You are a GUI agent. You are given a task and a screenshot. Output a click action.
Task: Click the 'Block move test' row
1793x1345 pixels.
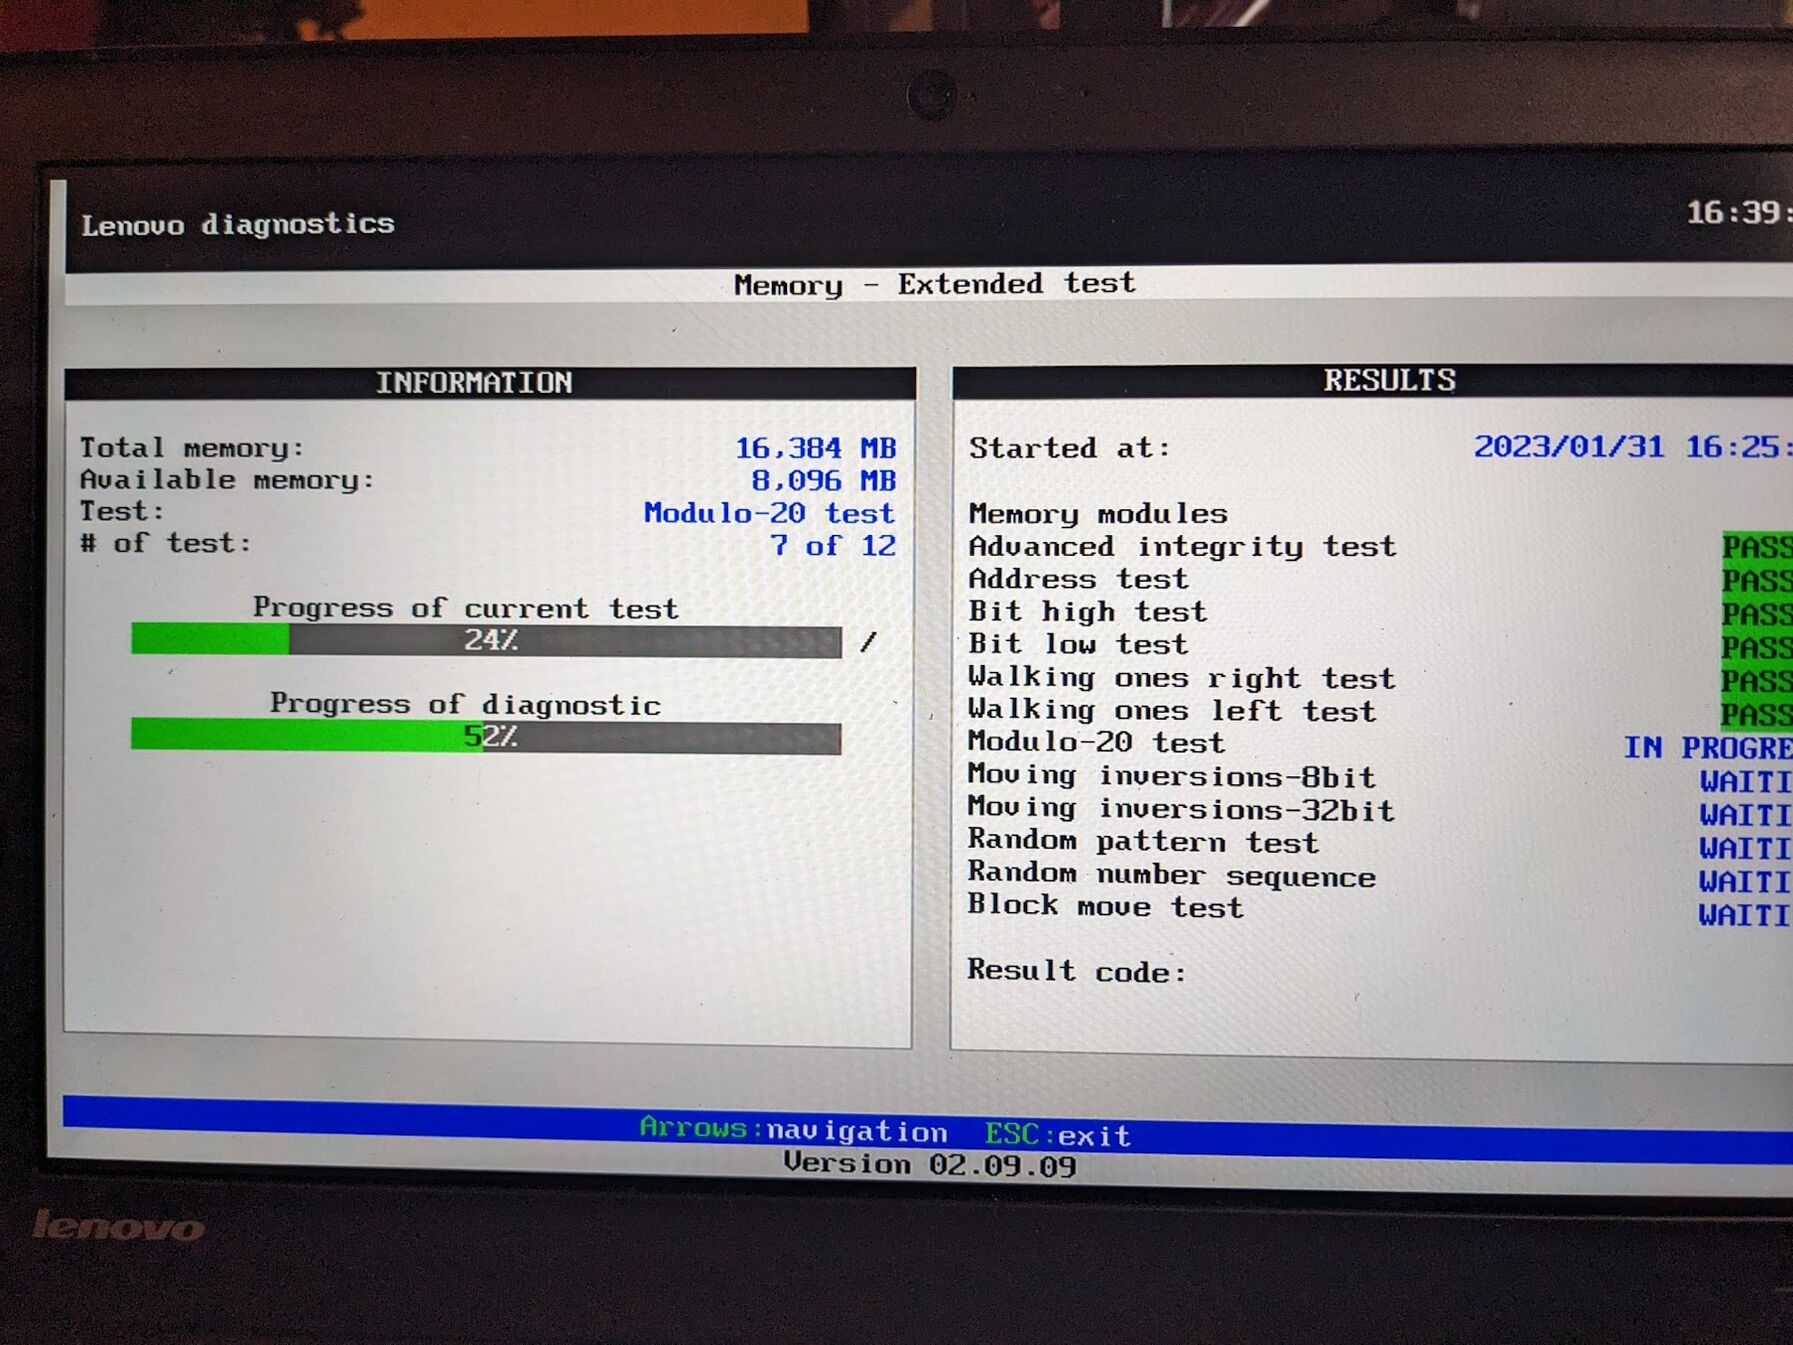point(1106,905)
